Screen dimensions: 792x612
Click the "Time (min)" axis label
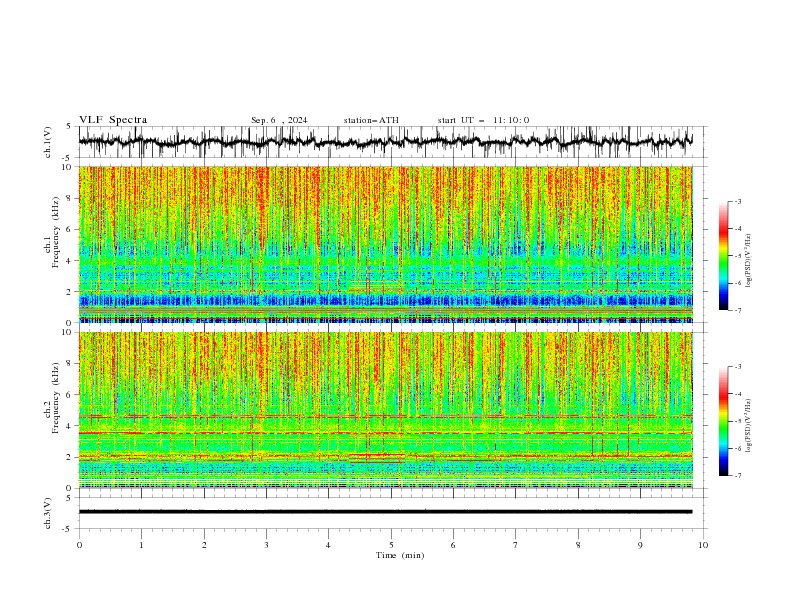pyautogui.click(x=400, y=555)
